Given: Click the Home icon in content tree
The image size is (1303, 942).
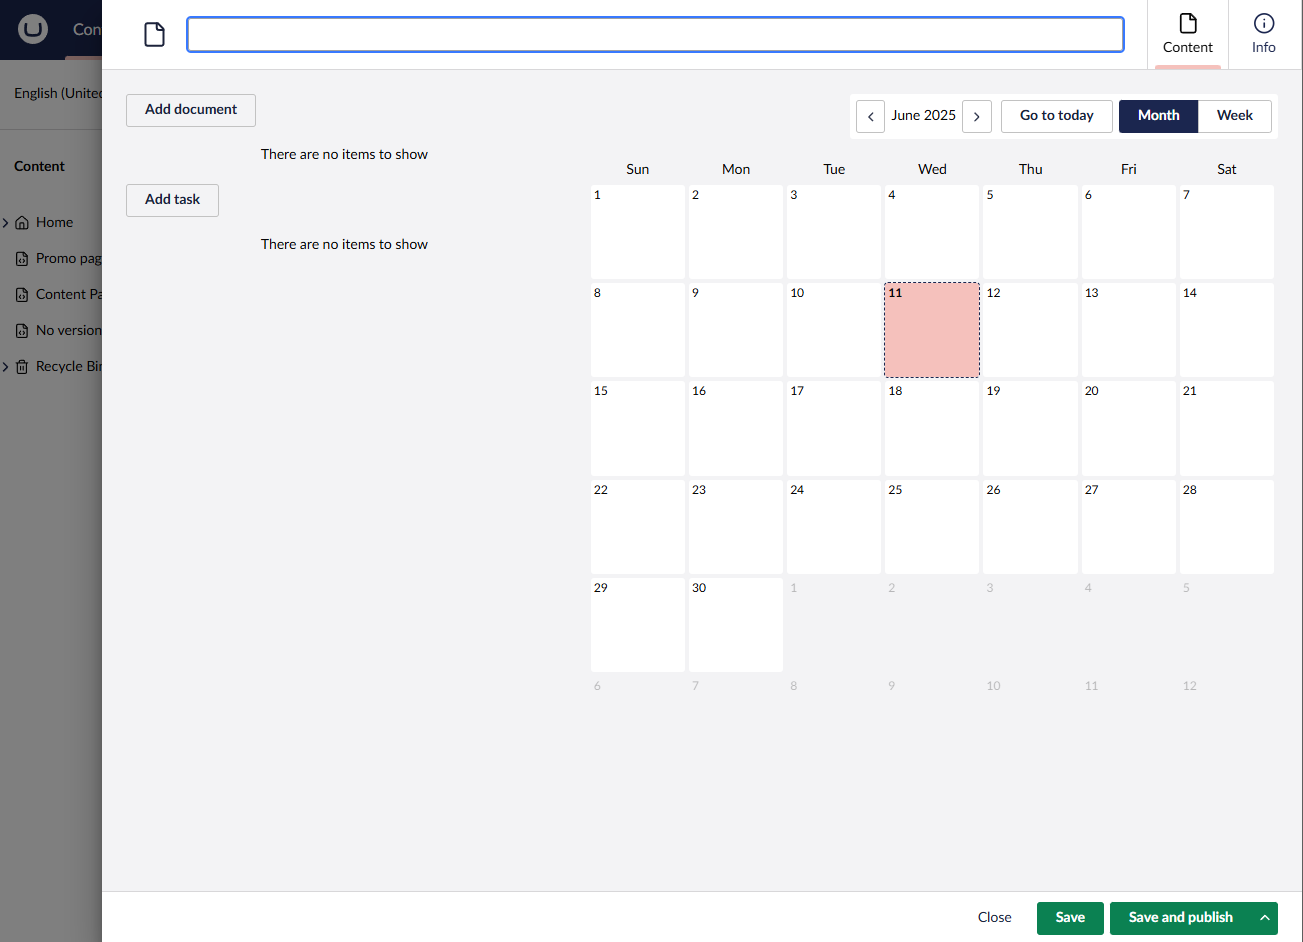Looking at the screenshot, I should (22, 223).
